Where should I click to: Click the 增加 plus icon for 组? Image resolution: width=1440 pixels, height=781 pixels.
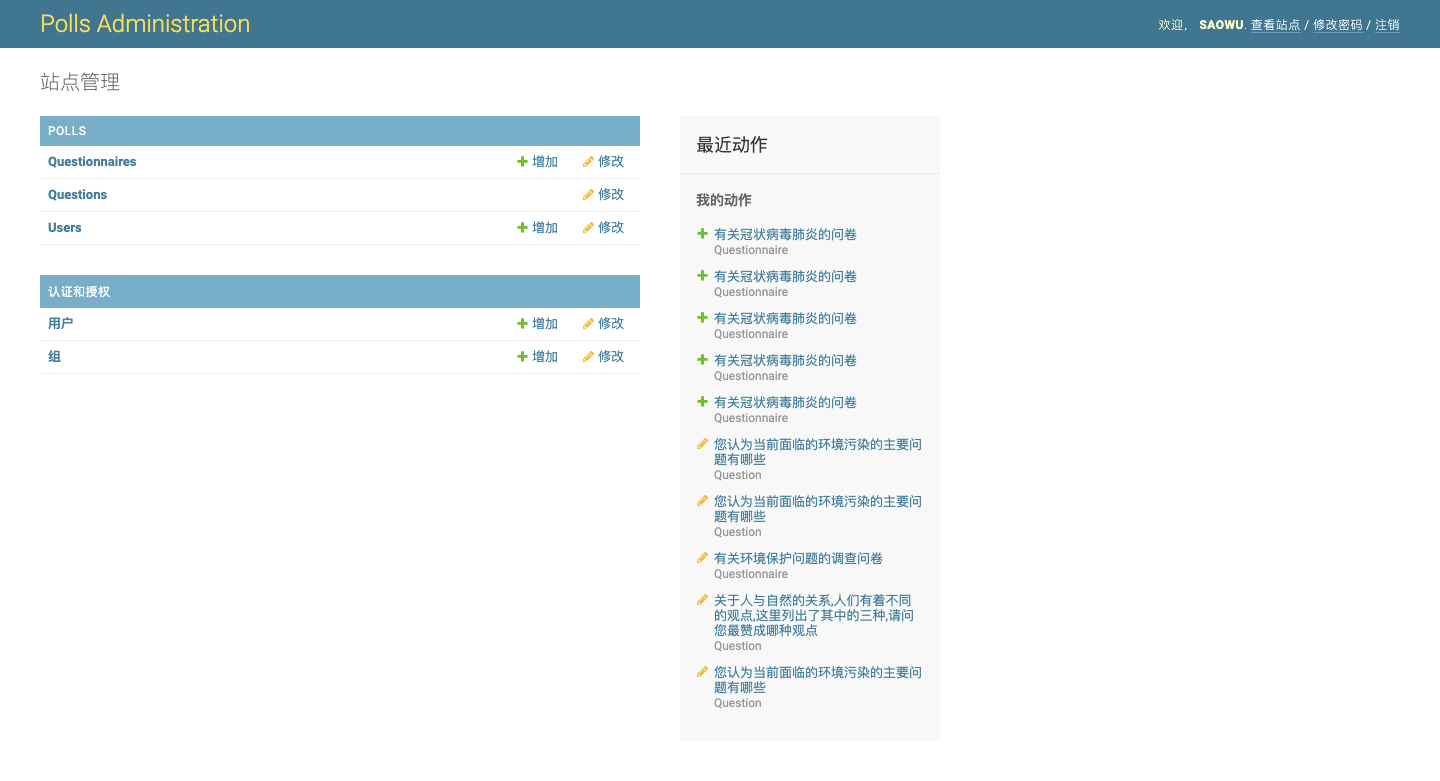521,356
